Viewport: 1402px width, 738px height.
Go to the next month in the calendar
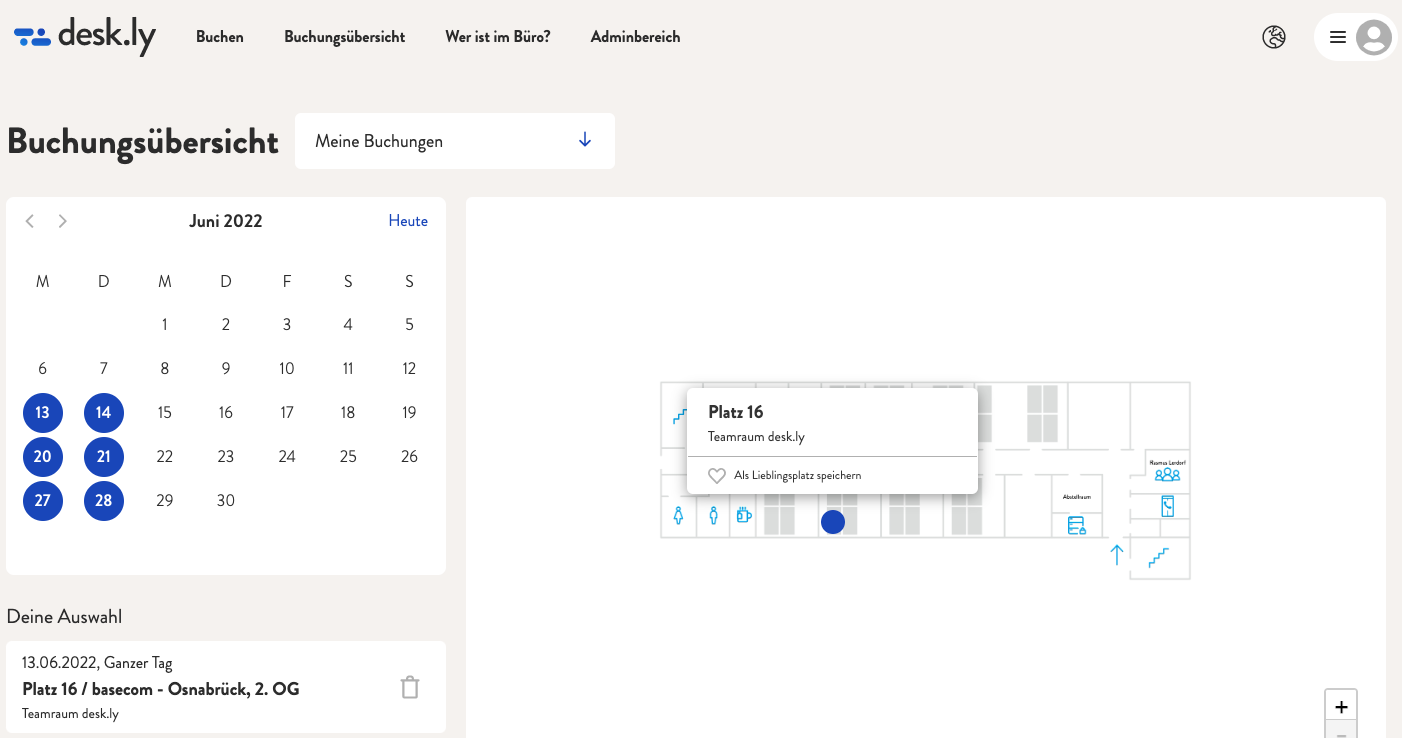(62, 221)
